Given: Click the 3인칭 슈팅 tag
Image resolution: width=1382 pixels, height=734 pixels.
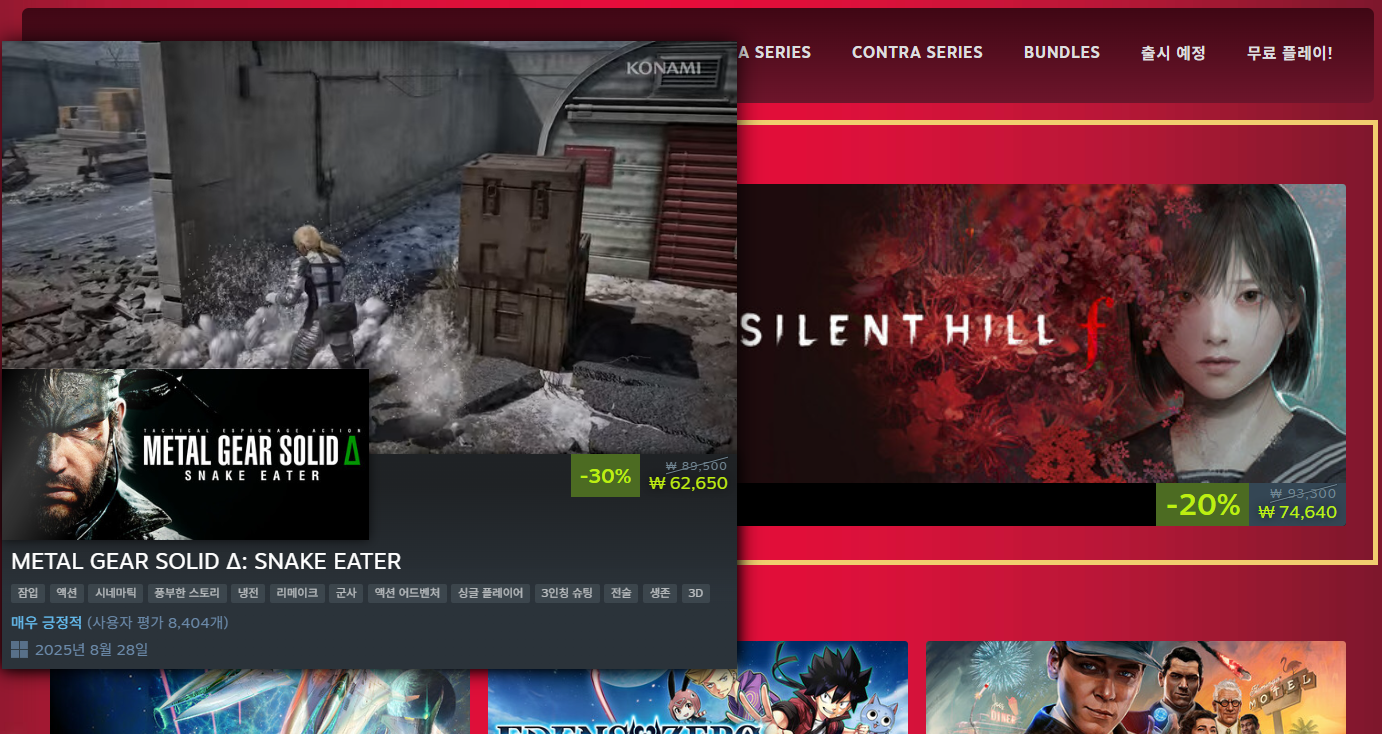Looking at the screenshot, I should point(567,593).
